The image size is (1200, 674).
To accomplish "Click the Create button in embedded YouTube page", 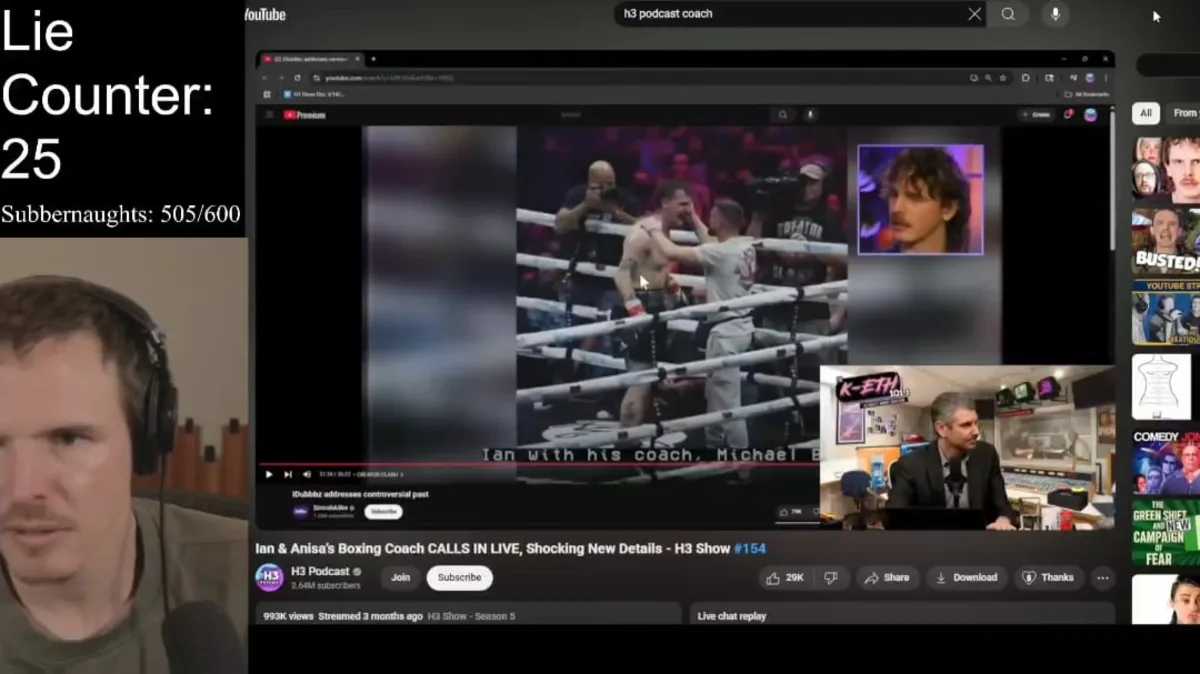I will point(1036,115).
